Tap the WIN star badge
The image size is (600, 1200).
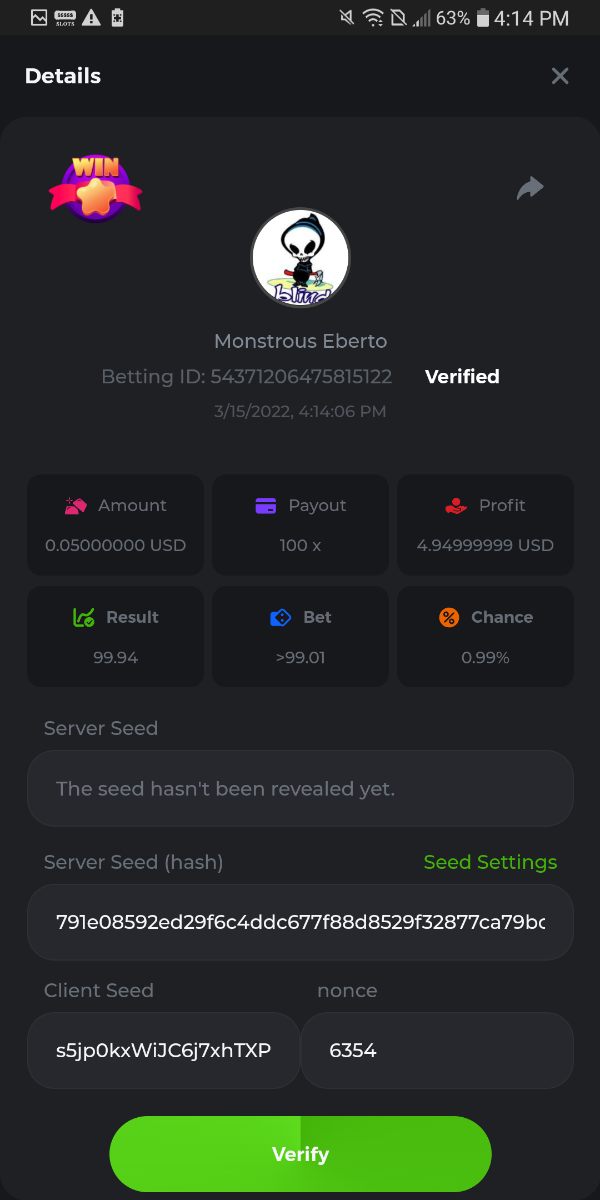click(x=96, y=188)
